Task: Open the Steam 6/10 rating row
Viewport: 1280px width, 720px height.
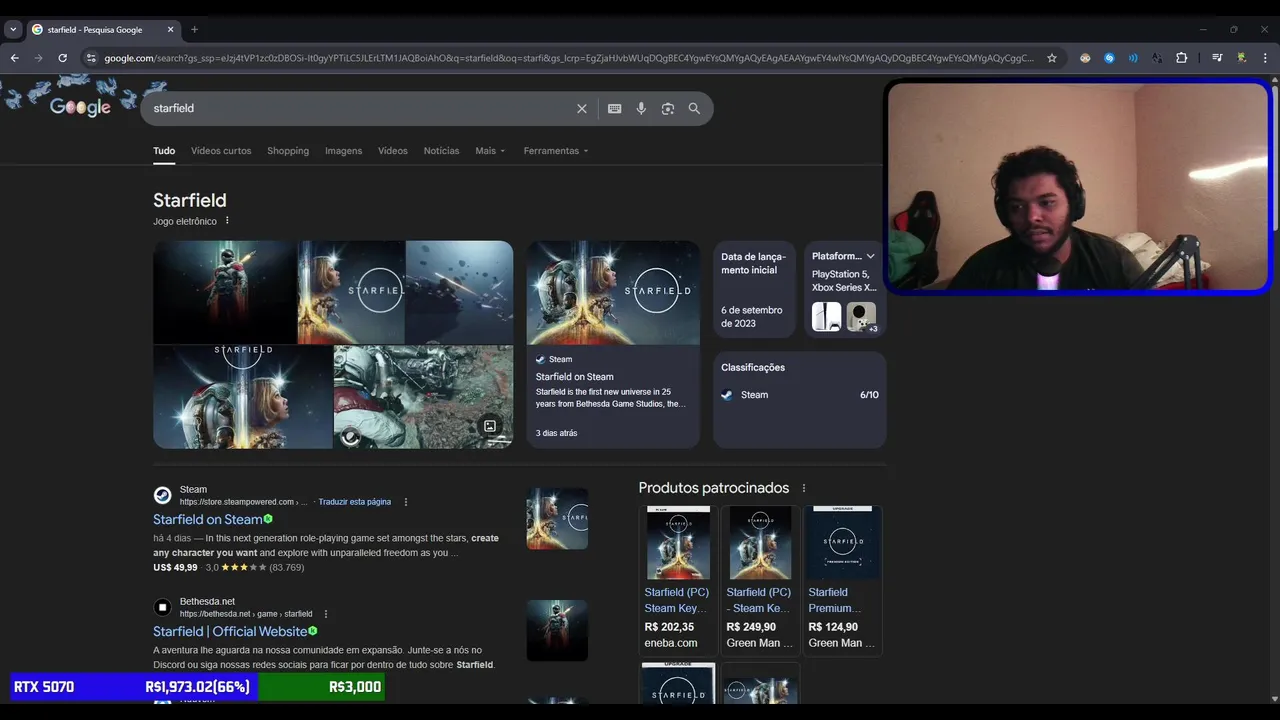Action: (800, 395)
